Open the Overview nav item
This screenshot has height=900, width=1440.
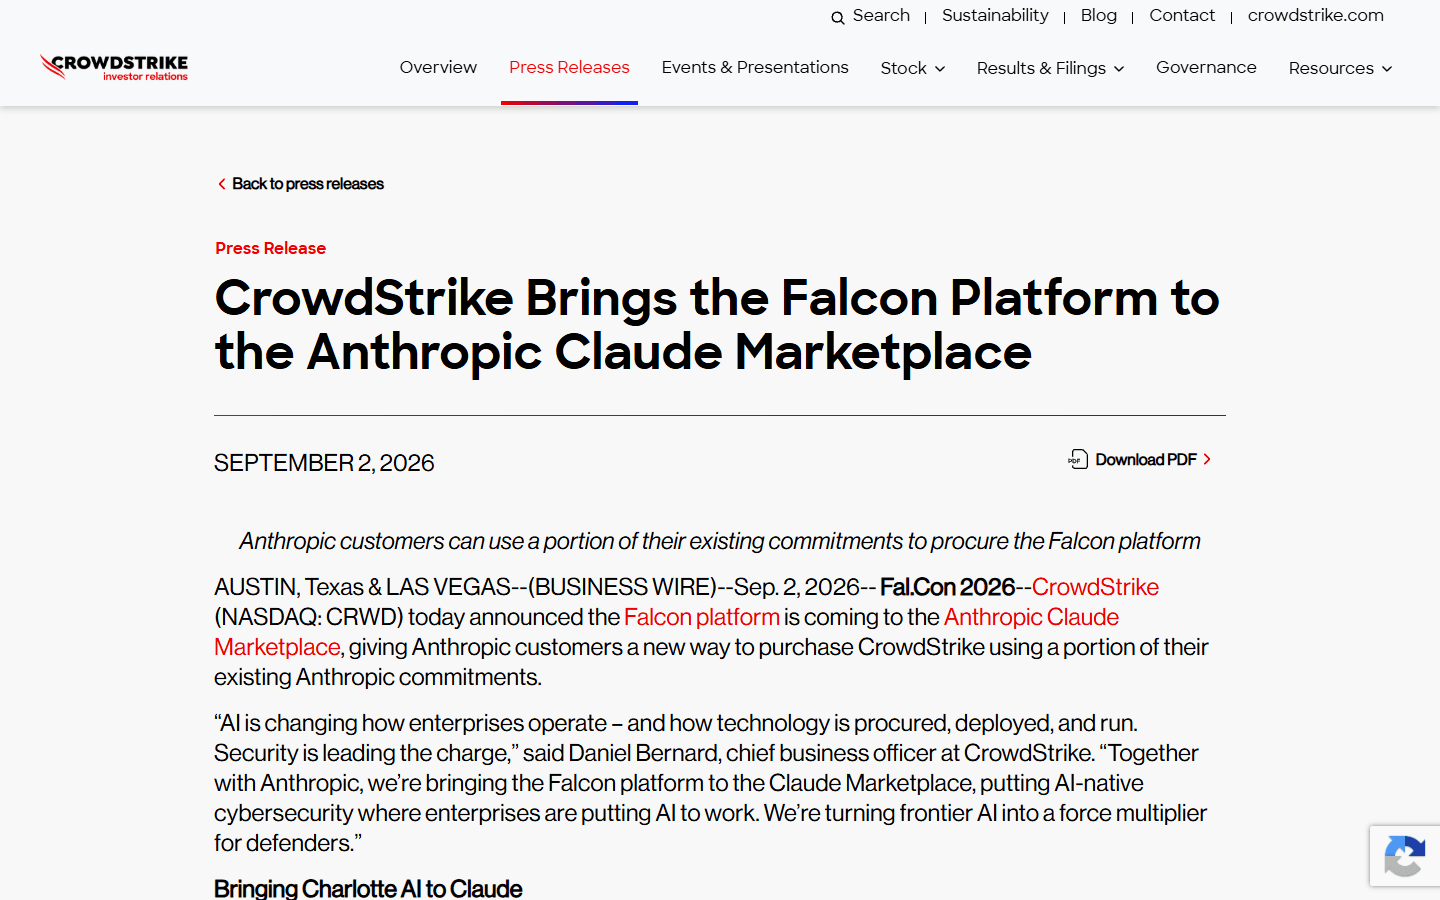click(x=438, y=67)
